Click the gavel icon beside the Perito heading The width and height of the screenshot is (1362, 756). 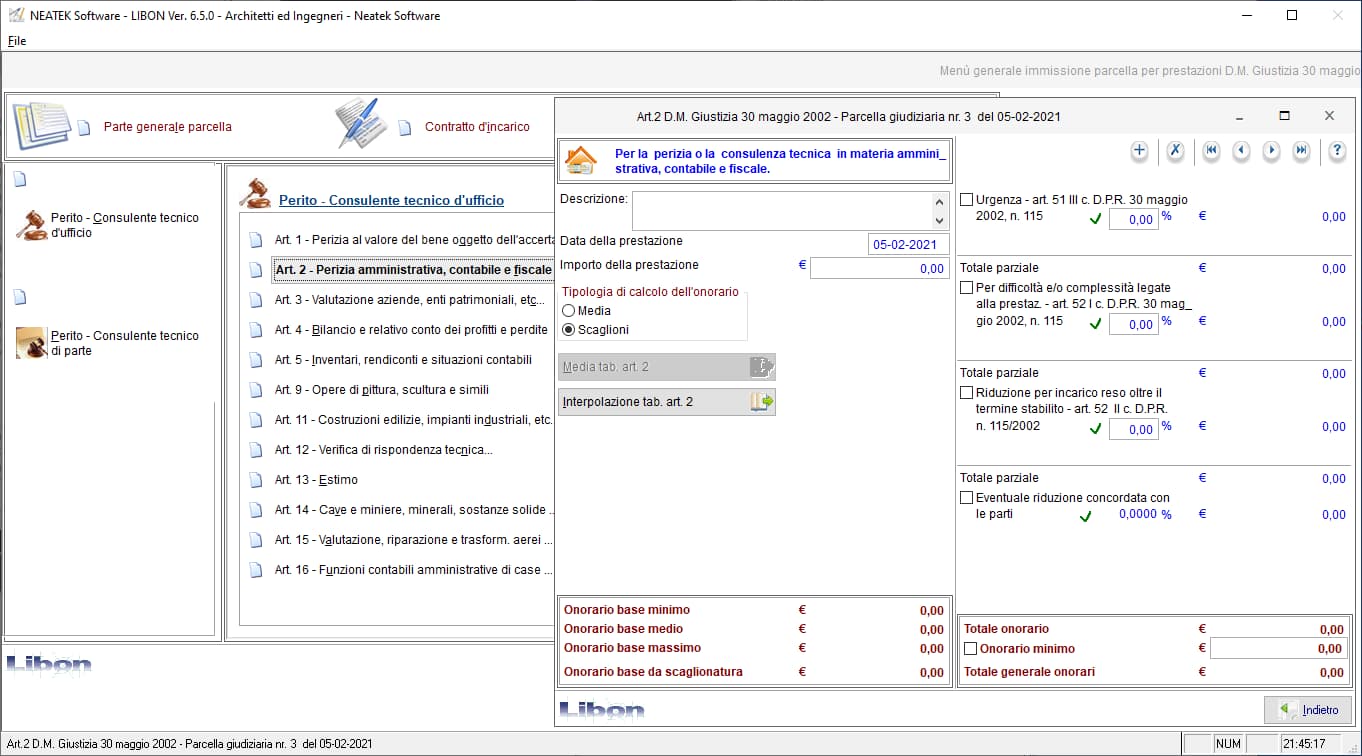tap(255, 193)
